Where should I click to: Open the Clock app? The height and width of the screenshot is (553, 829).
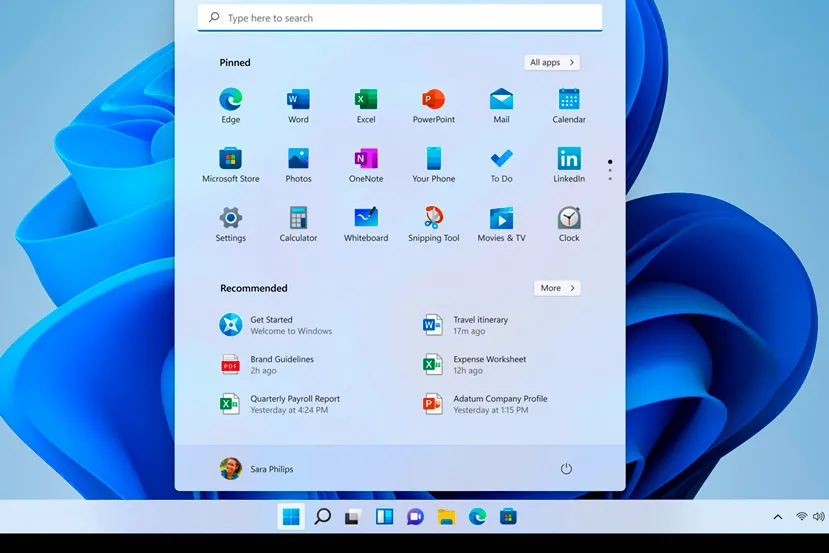coord(569,224)
